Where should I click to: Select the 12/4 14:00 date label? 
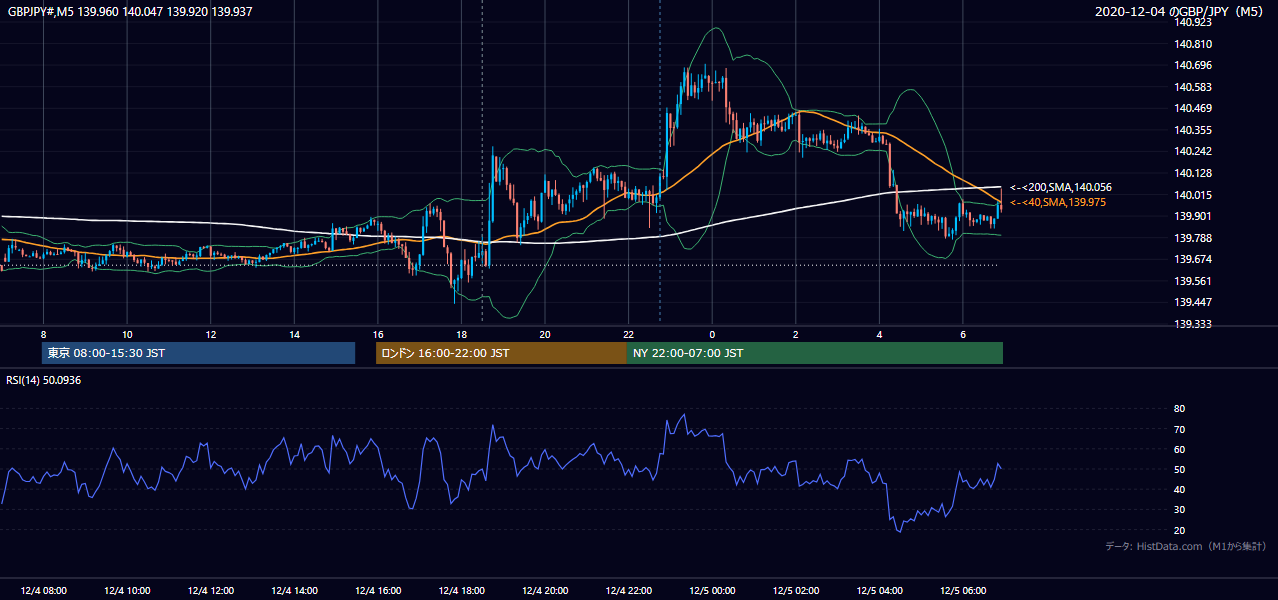click(x=294, y=590)
